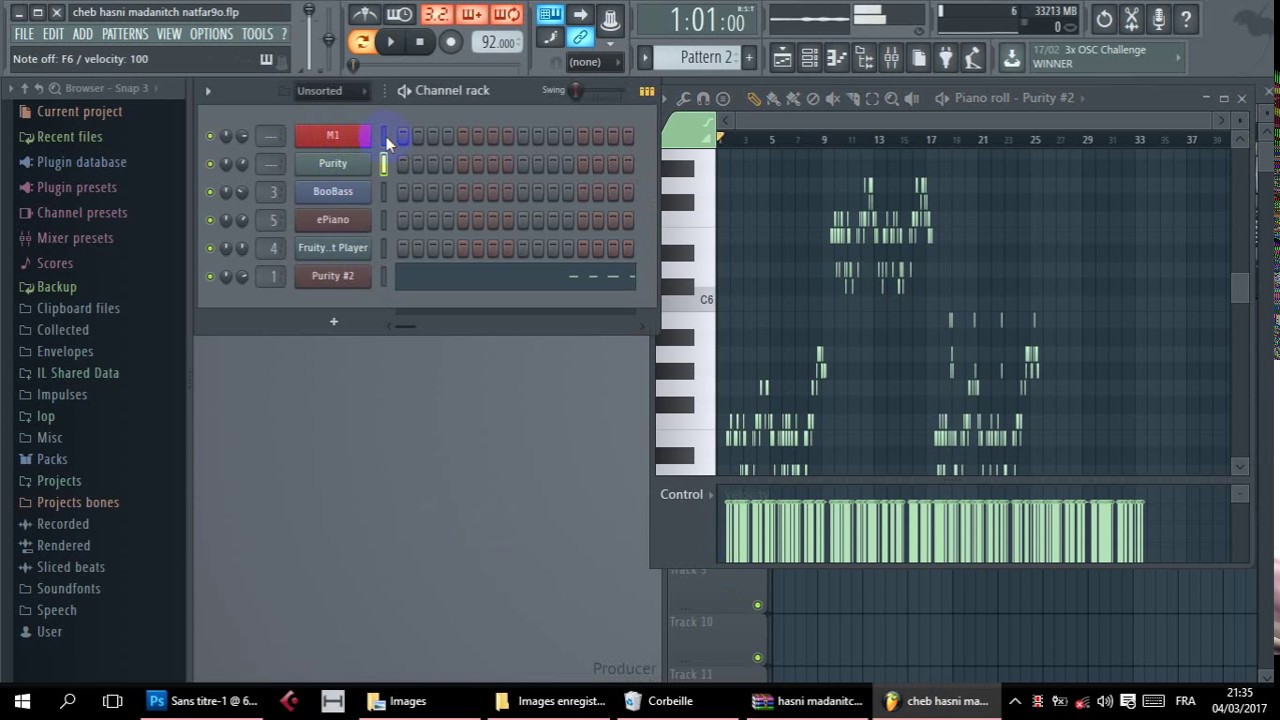Select the Delete tool in Piano roll
1280x720 pixels.
click(x=812, y=98)
